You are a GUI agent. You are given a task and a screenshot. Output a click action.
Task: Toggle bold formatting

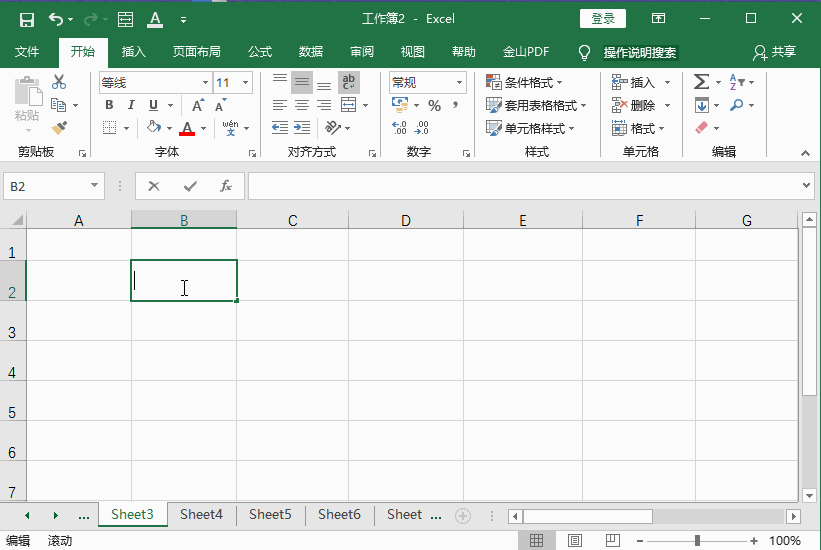pyautogui.click(x=109, y=105)
